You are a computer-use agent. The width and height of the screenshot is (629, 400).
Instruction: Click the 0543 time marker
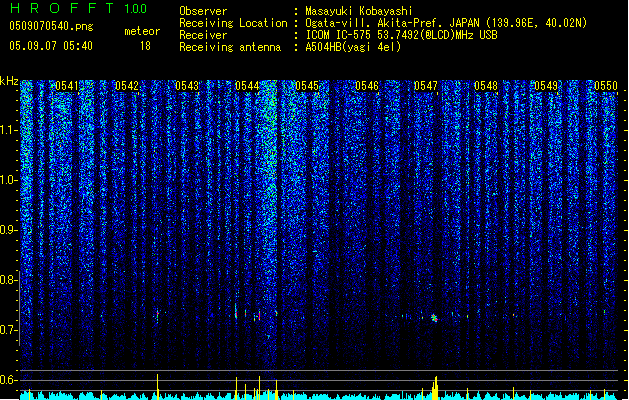pyautogui.click(x=187, y=86)
